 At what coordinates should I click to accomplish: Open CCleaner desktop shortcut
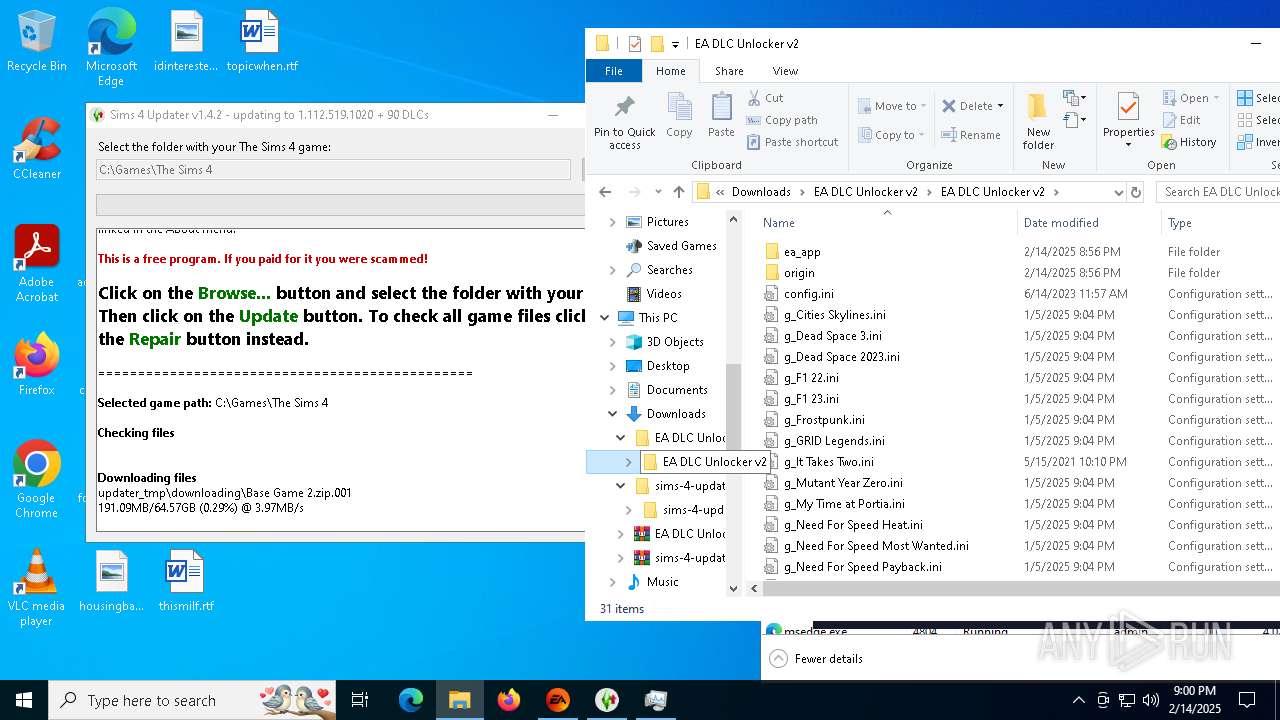pos(37,148)
